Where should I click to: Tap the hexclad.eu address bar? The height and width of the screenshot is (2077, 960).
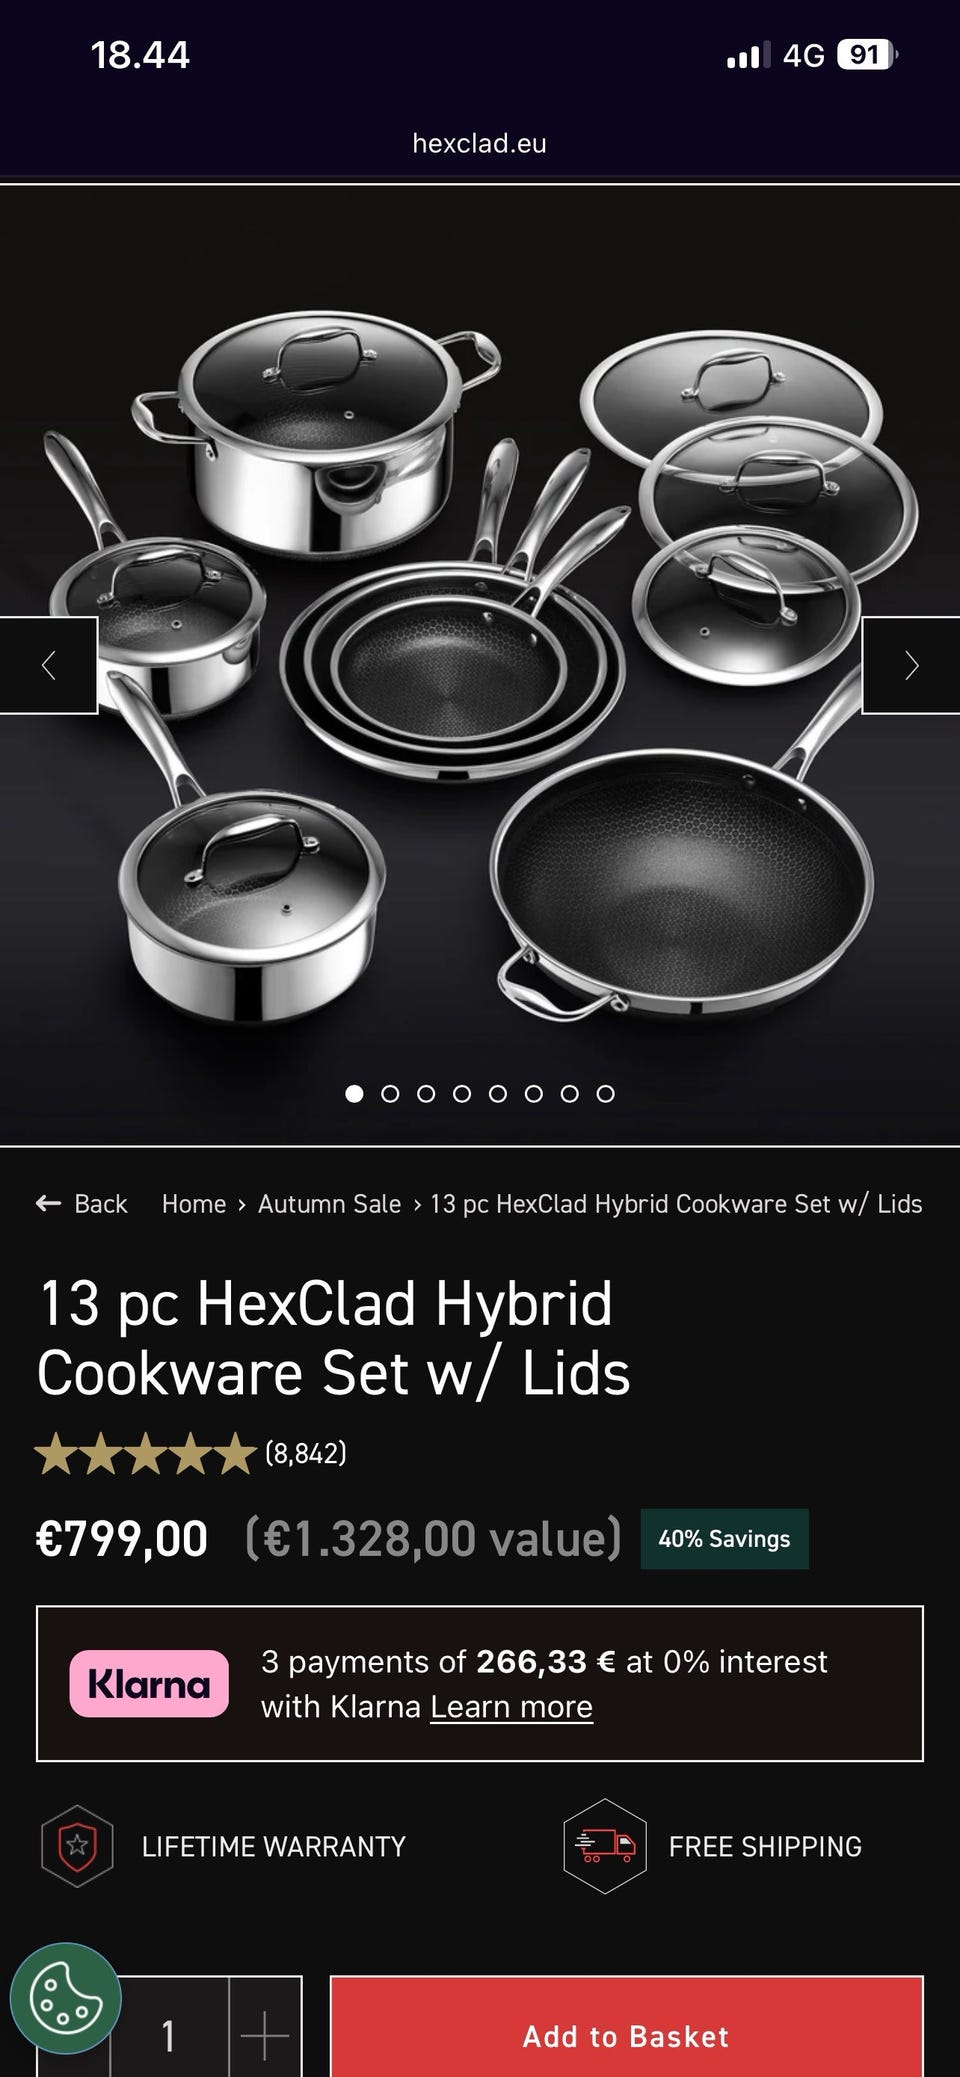point(480,143)
